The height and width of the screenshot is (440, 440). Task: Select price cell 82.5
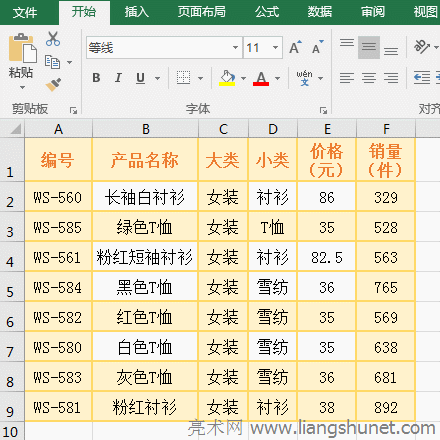[x=327, y=257]
